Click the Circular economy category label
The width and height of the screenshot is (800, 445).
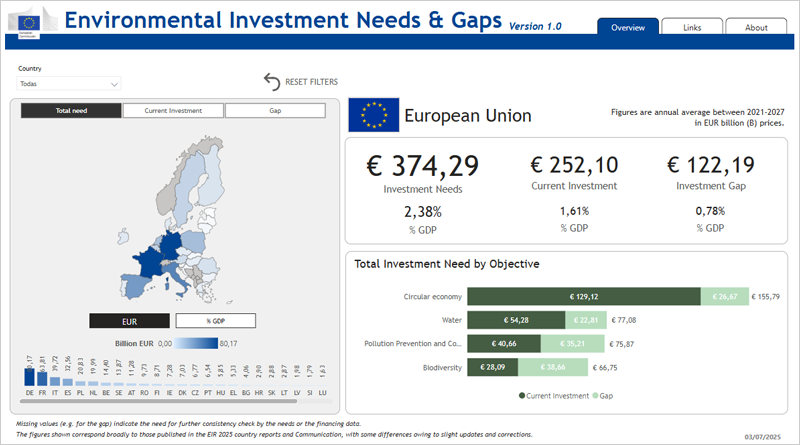coord(433,296)
